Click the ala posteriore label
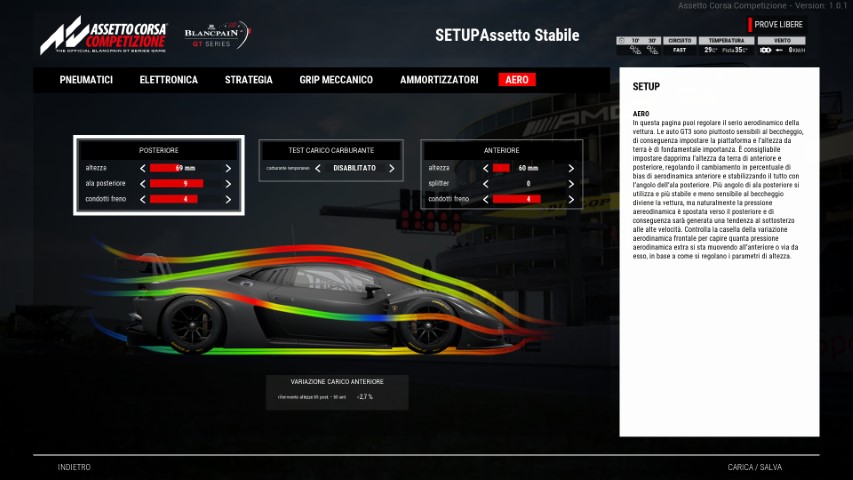Viewport: 853px width, 480px height. point(106,183)
